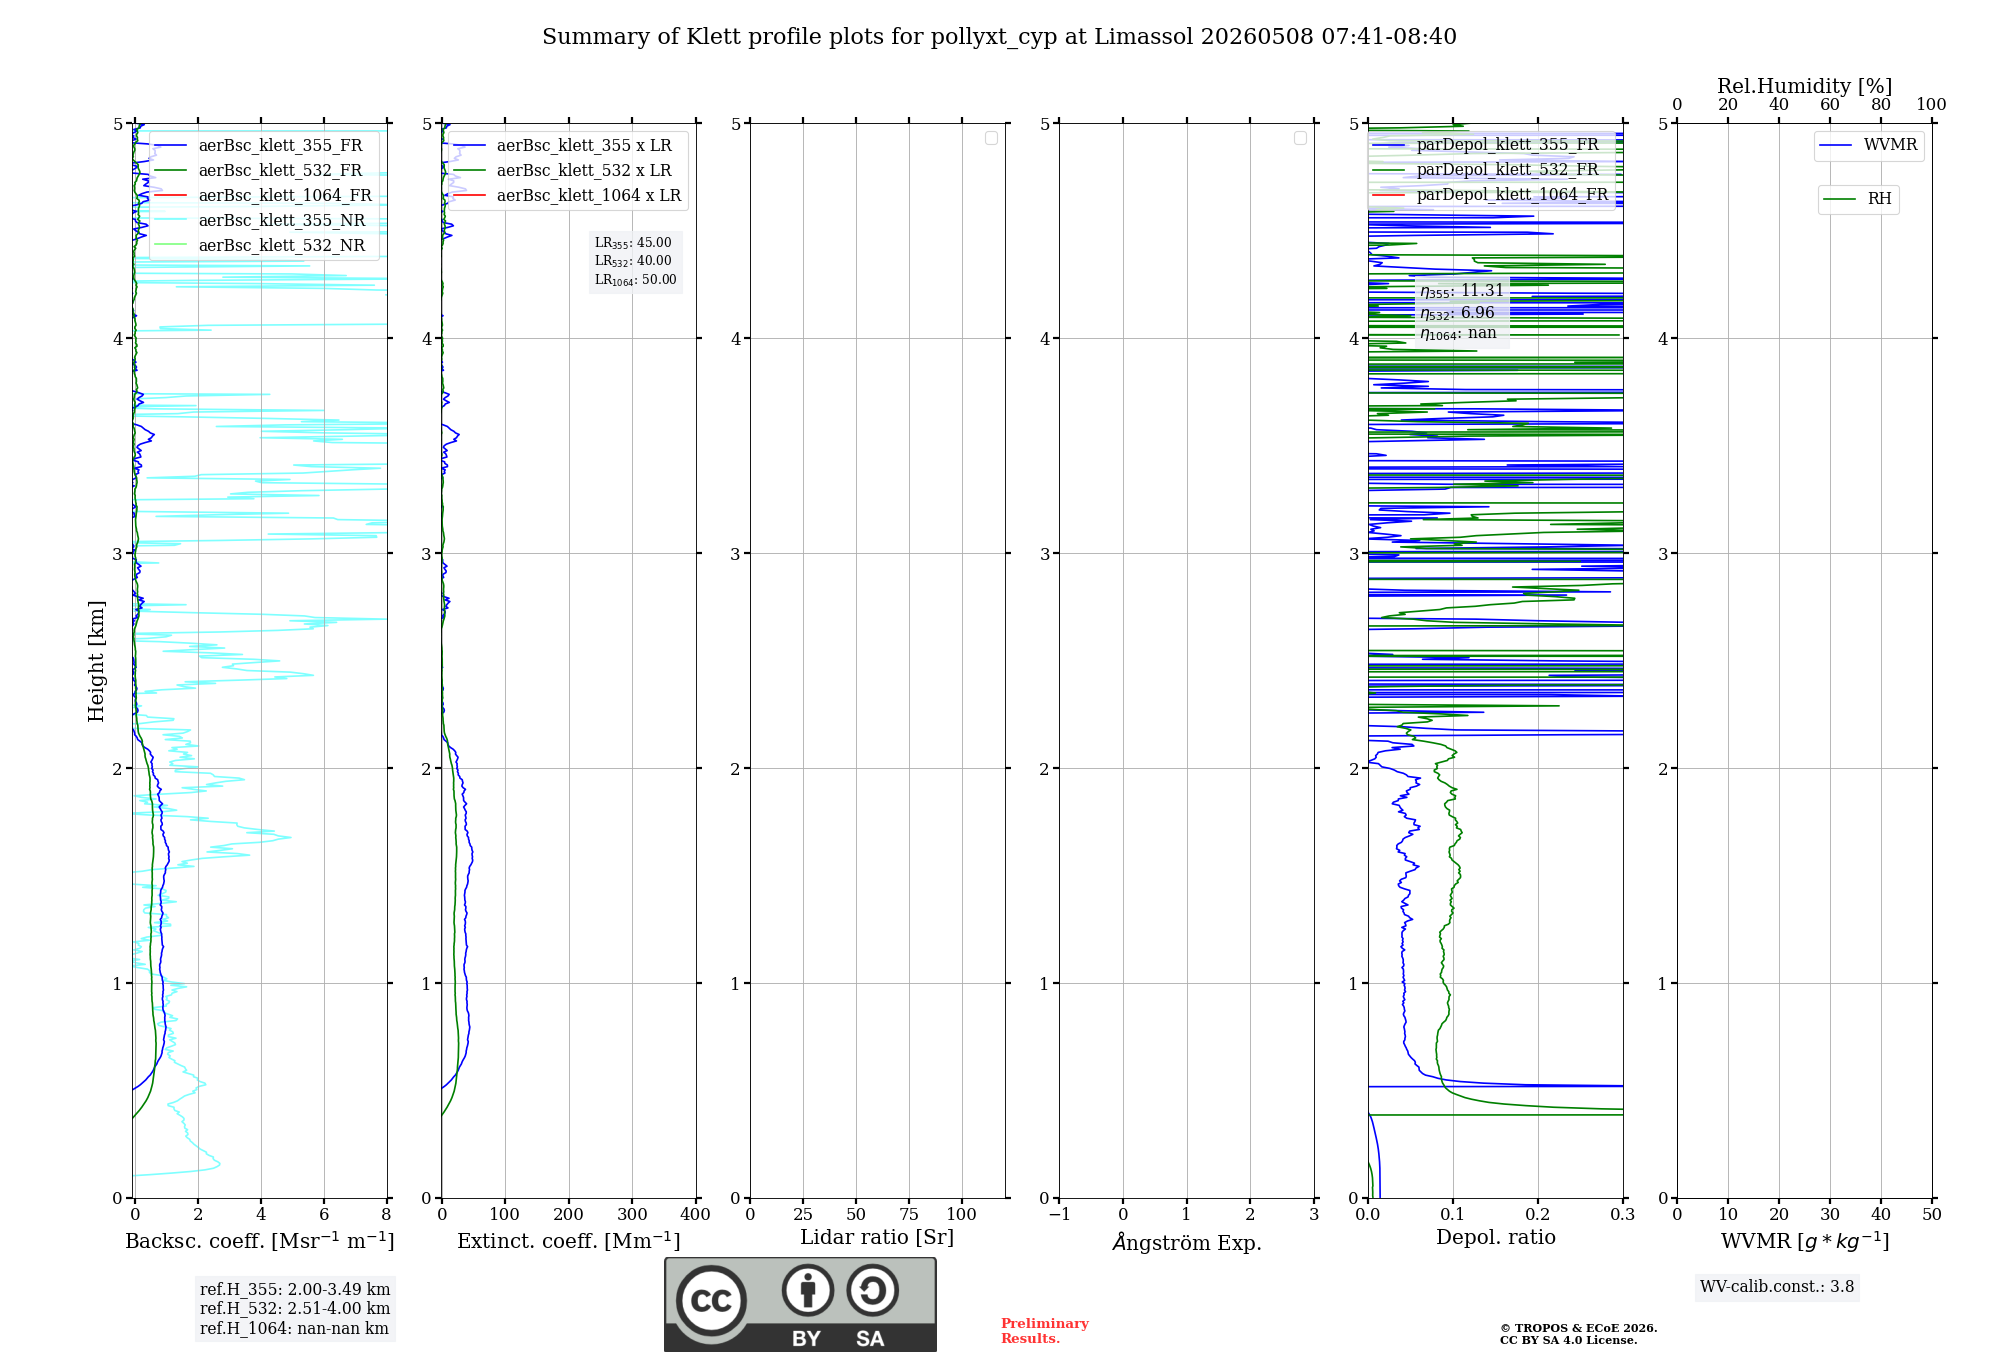Click the −1 tick on Ångström Exp. axis
This screenshot has height=1360, width=2000.
coord(1059,1215)
